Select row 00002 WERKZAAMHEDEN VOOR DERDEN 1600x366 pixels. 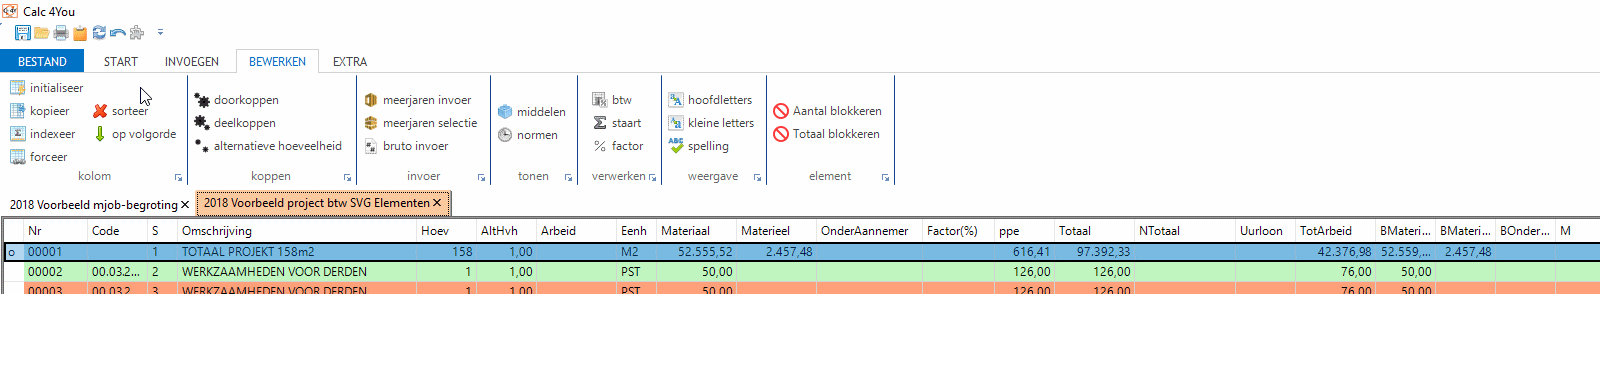coord(800,271)
